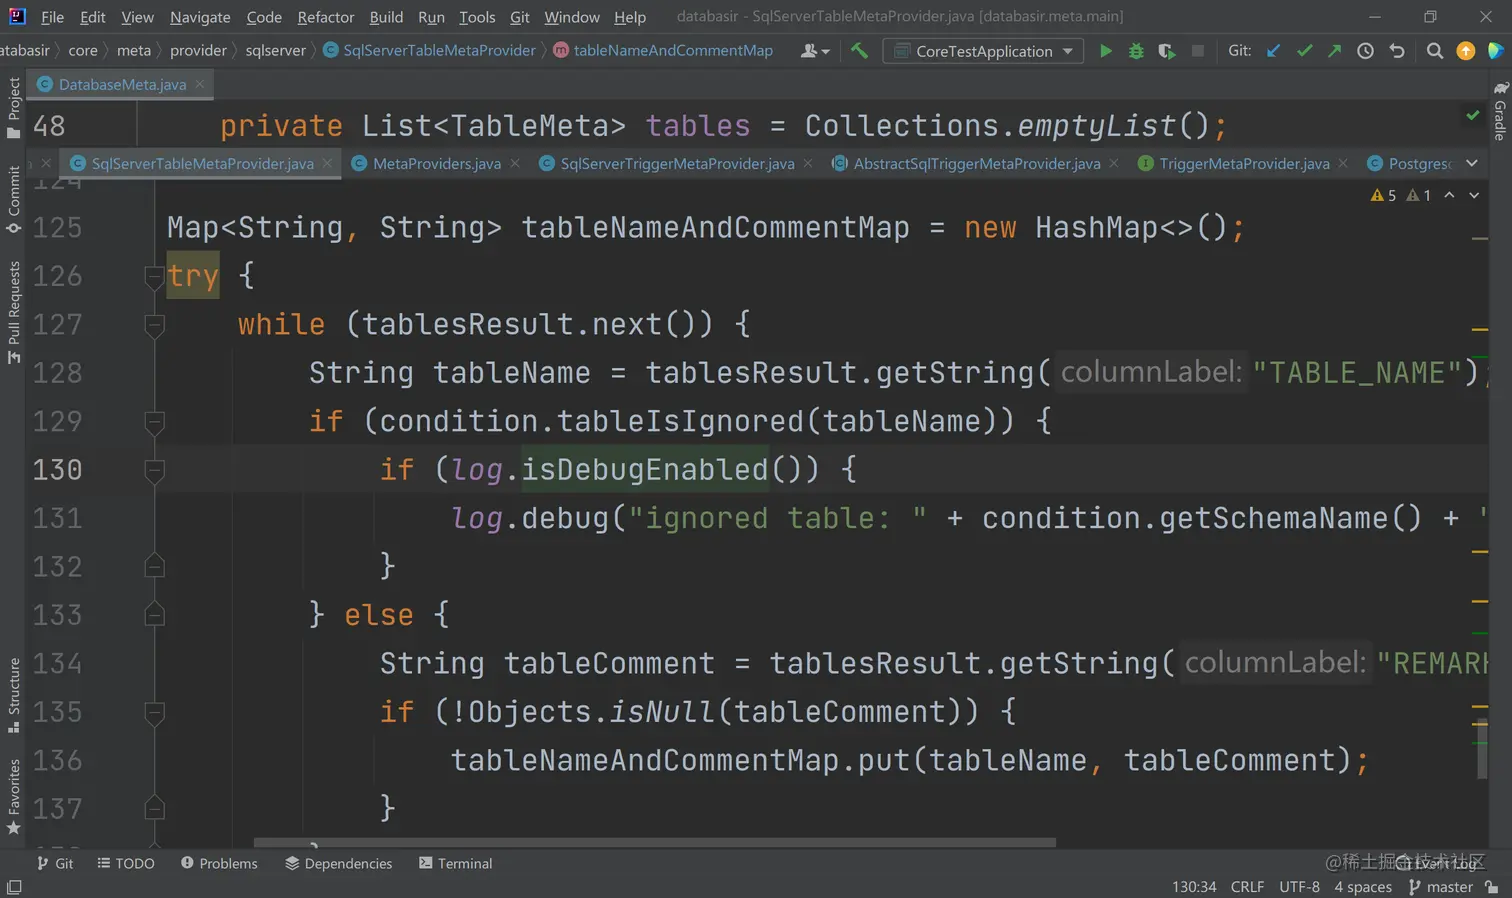The height and width of the screenshot is (898, 1512).
Task: Open the Structure tool window
Action: click(13, 695)
